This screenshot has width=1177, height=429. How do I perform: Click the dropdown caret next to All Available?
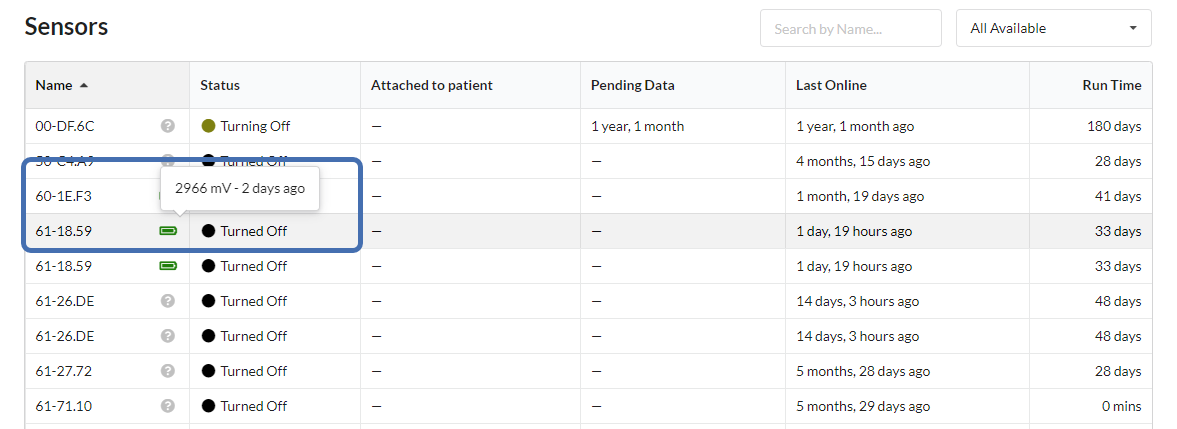click(x=1133, y=28)
